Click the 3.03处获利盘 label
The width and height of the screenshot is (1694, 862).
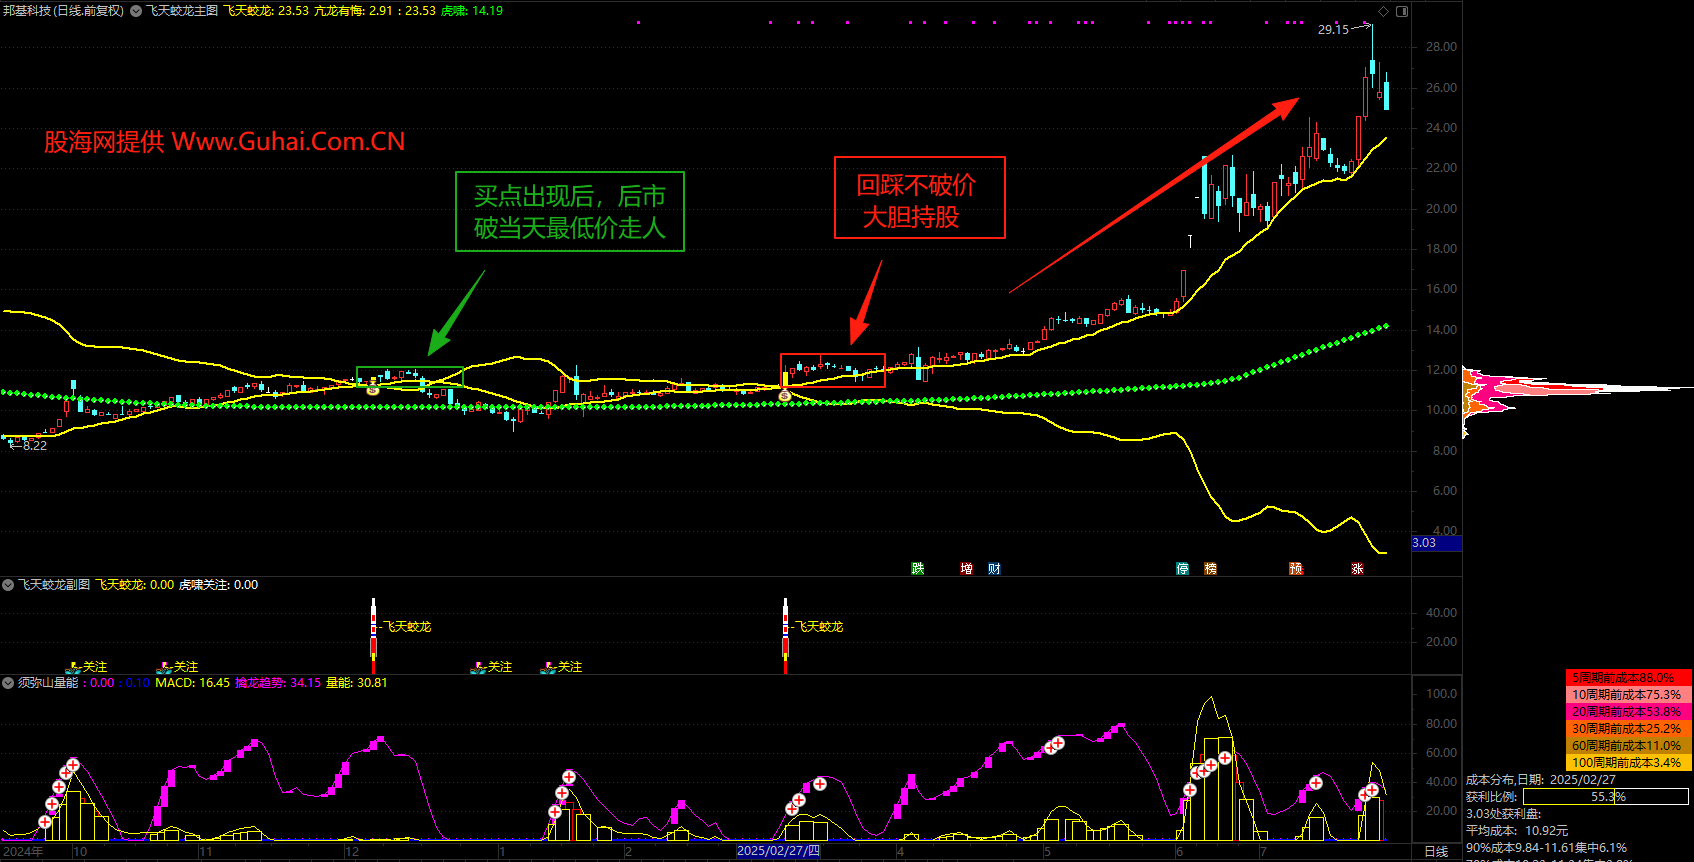tap(1503, 814)
